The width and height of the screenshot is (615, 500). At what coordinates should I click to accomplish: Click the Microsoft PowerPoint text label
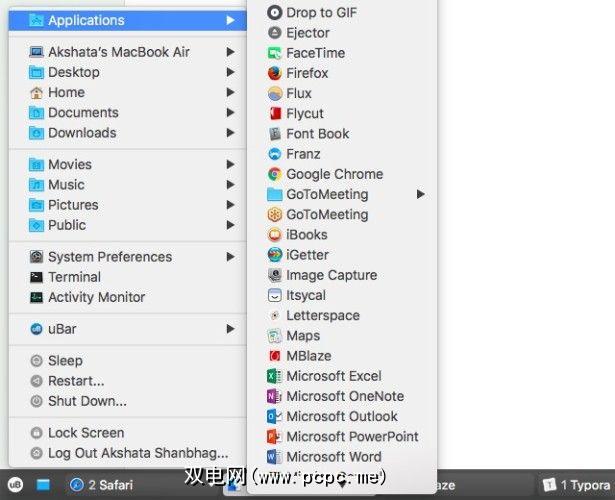click(x=352, y=436)
